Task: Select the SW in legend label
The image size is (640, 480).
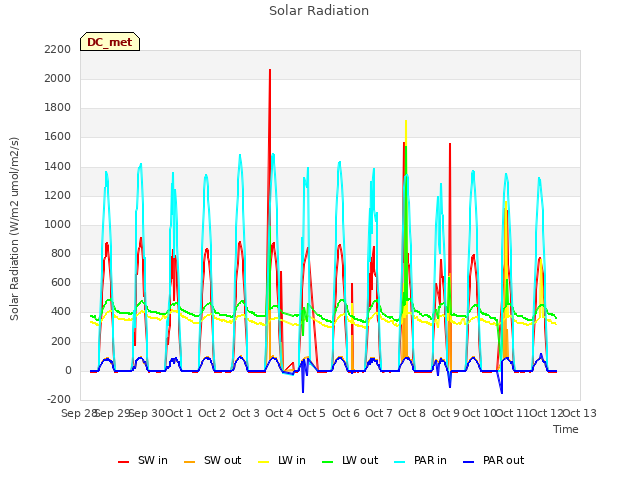Action: (153, 460)
